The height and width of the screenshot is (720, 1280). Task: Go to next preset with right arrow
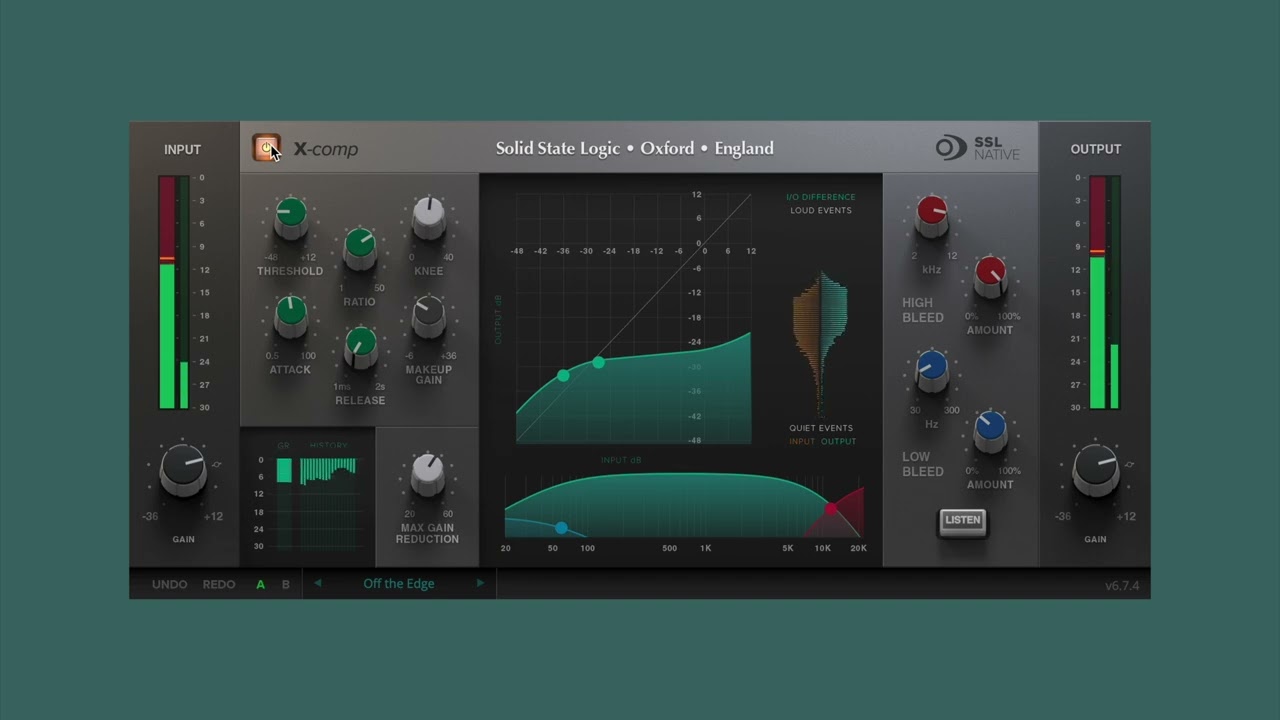coord(480,583)
